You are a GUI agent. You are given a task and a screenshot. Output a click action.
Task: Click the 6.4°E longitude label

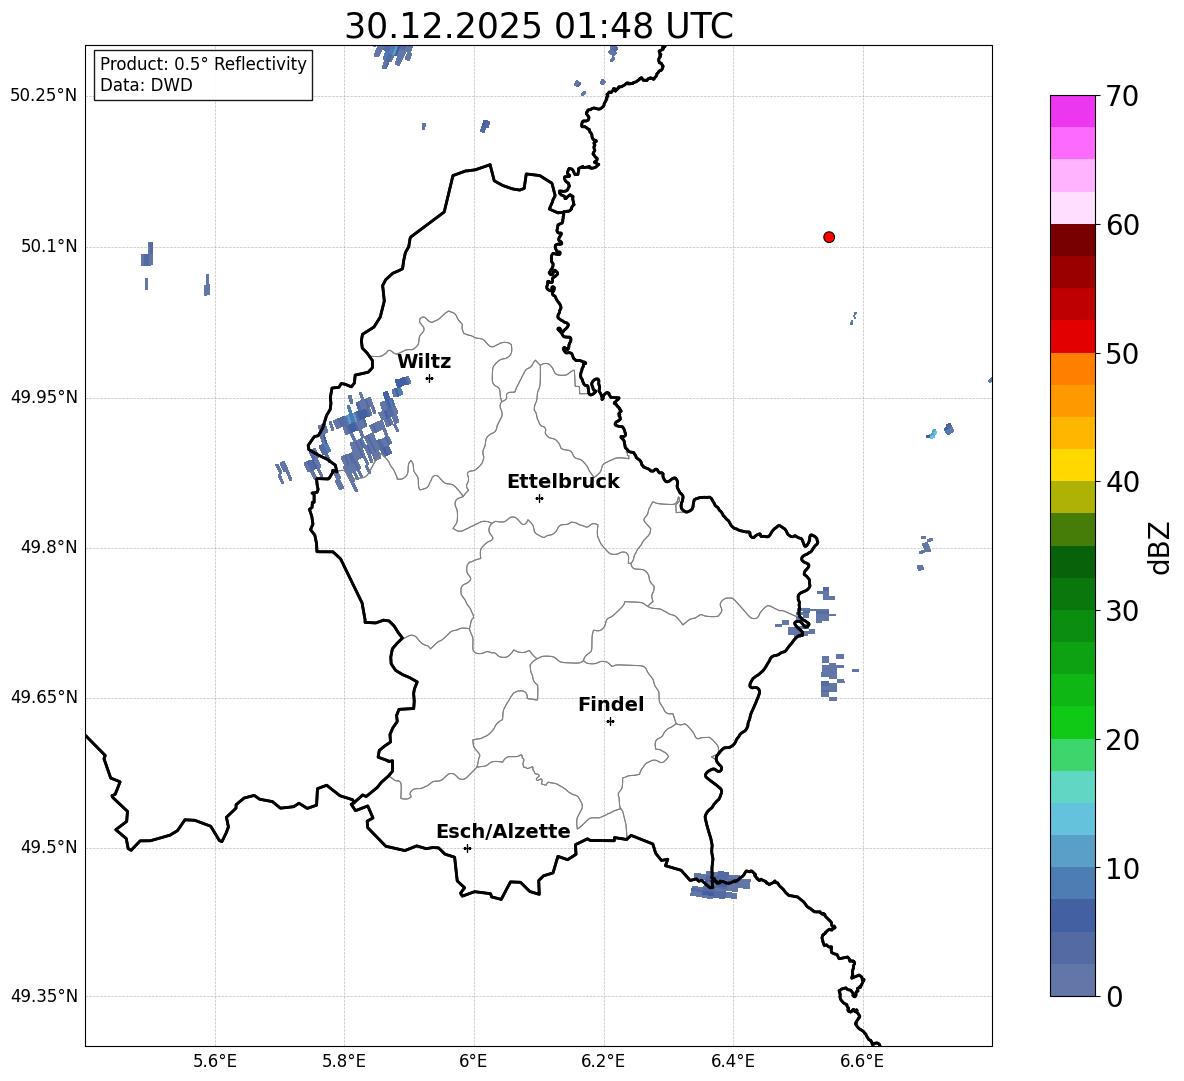coord(732,1061)
